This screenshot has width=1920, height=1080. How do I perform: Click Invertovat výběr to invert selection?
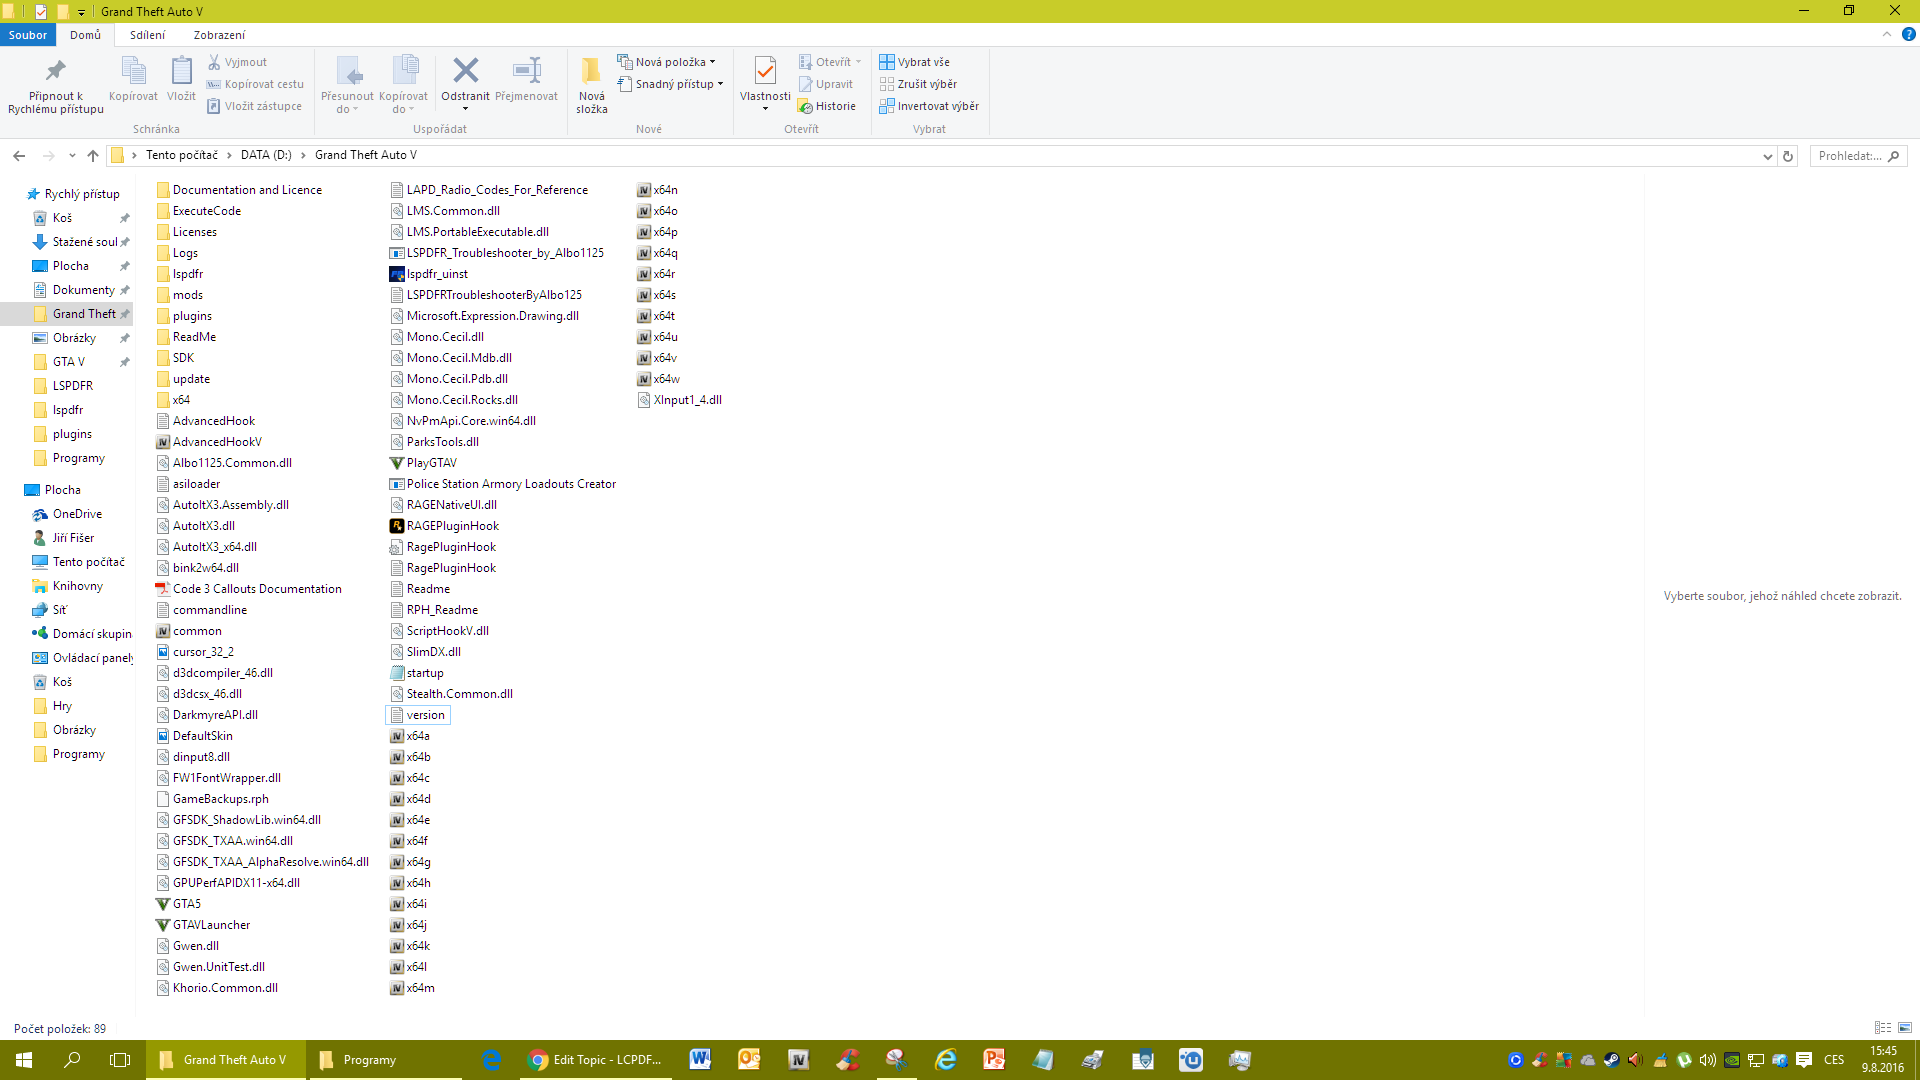coord(929,106)
